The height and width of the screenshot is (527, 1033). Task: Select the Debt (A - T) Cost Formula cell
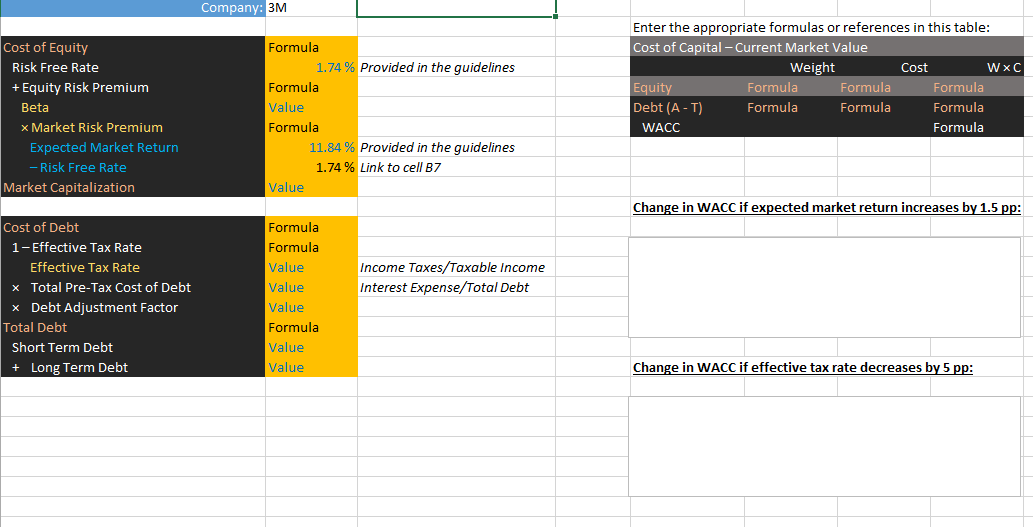[884, 107]
